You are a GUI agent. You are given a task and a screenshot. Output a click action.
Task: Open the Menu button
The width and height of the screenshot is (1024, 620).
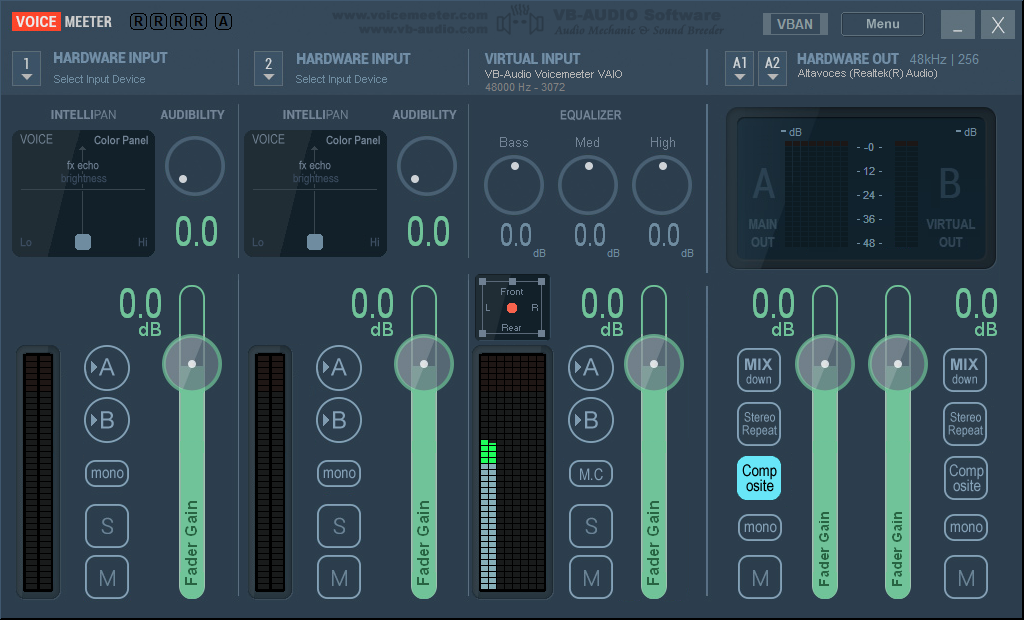coord(882,24)
